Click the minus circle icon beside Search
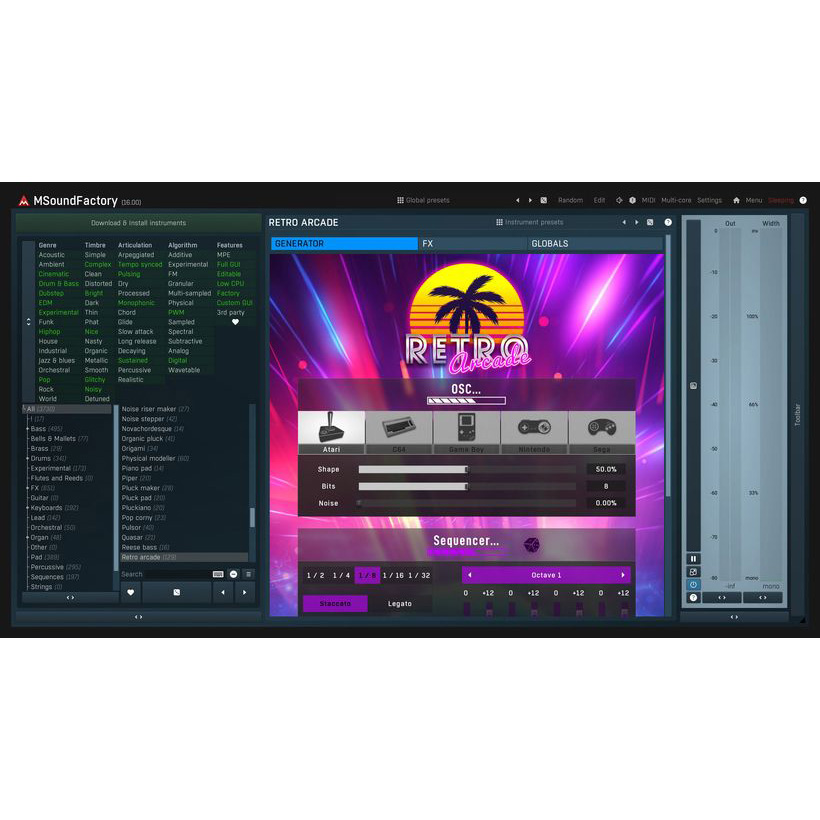Screen dimensions: 820x820 (x=233, y=574)
